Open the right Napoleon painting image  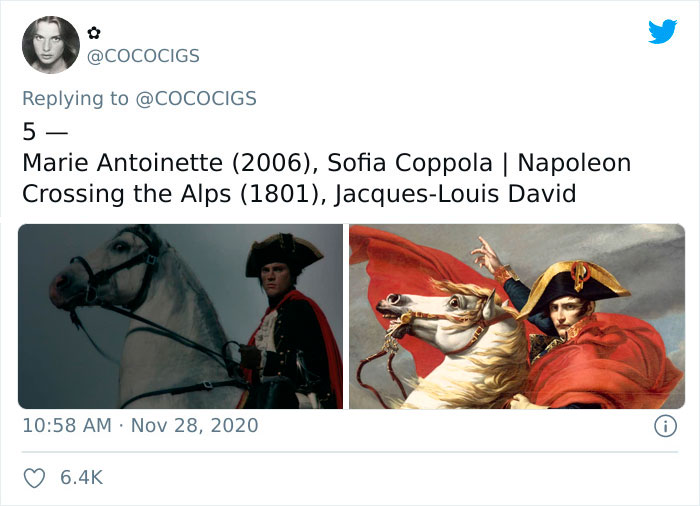516,316
